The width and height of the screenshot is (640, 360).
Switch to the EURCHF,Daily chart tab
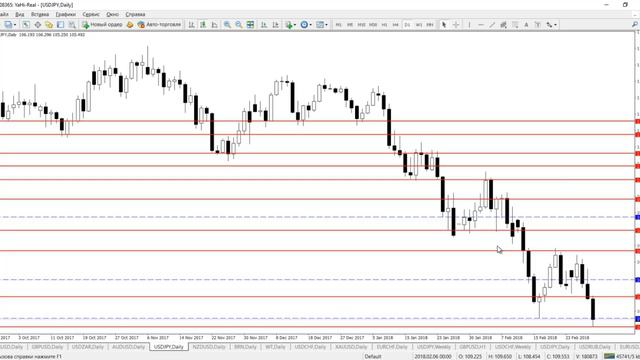[392, 347]
